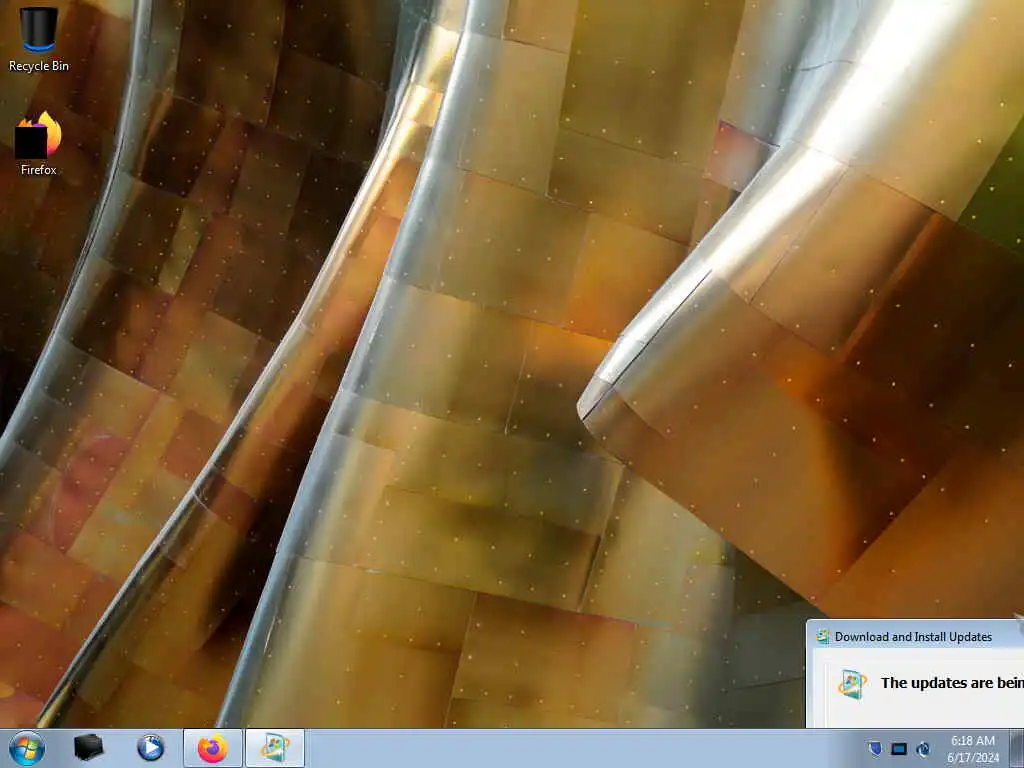1024x768 pixels.
Task: Click the Show desktop strip at the taskbar end
Action: tap(1017, 748)
